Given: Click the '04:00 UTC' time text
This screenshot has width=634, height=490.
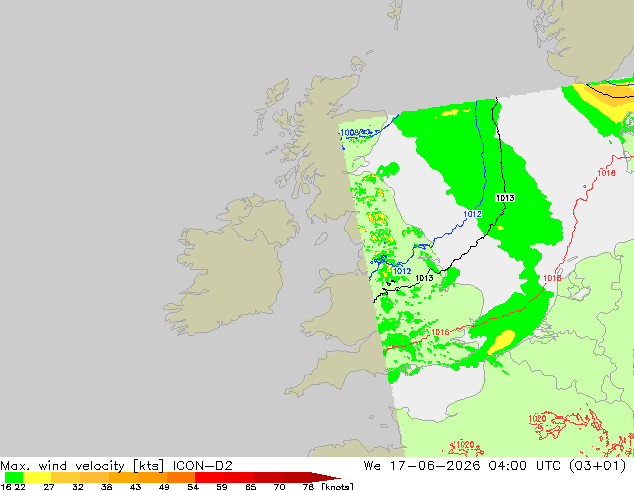Looking at the screenshot, I should [x=524, y=466].
